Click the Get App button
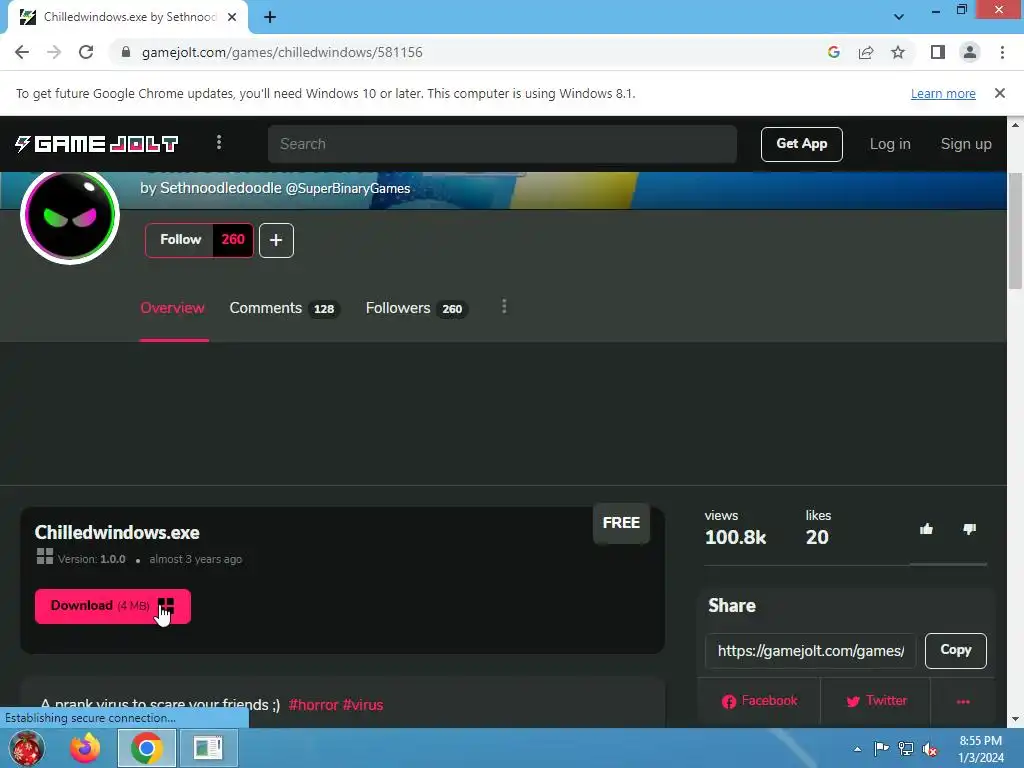Image resolution: width=1024 pixels, height=768 pixels. [x=801, y=144]
